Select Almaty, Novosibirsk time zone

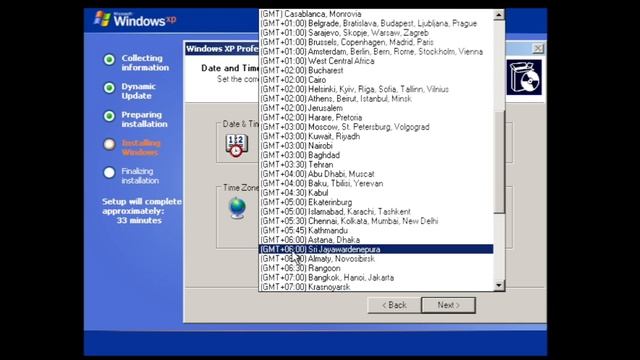point(376,259)
